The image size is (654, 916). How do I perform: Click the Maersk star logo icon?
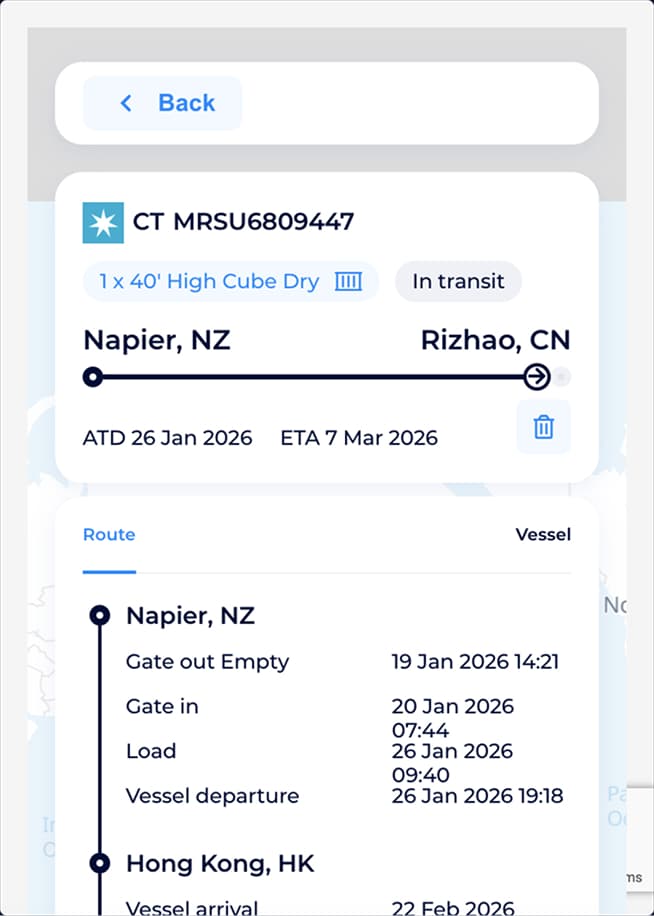point(103,222)
